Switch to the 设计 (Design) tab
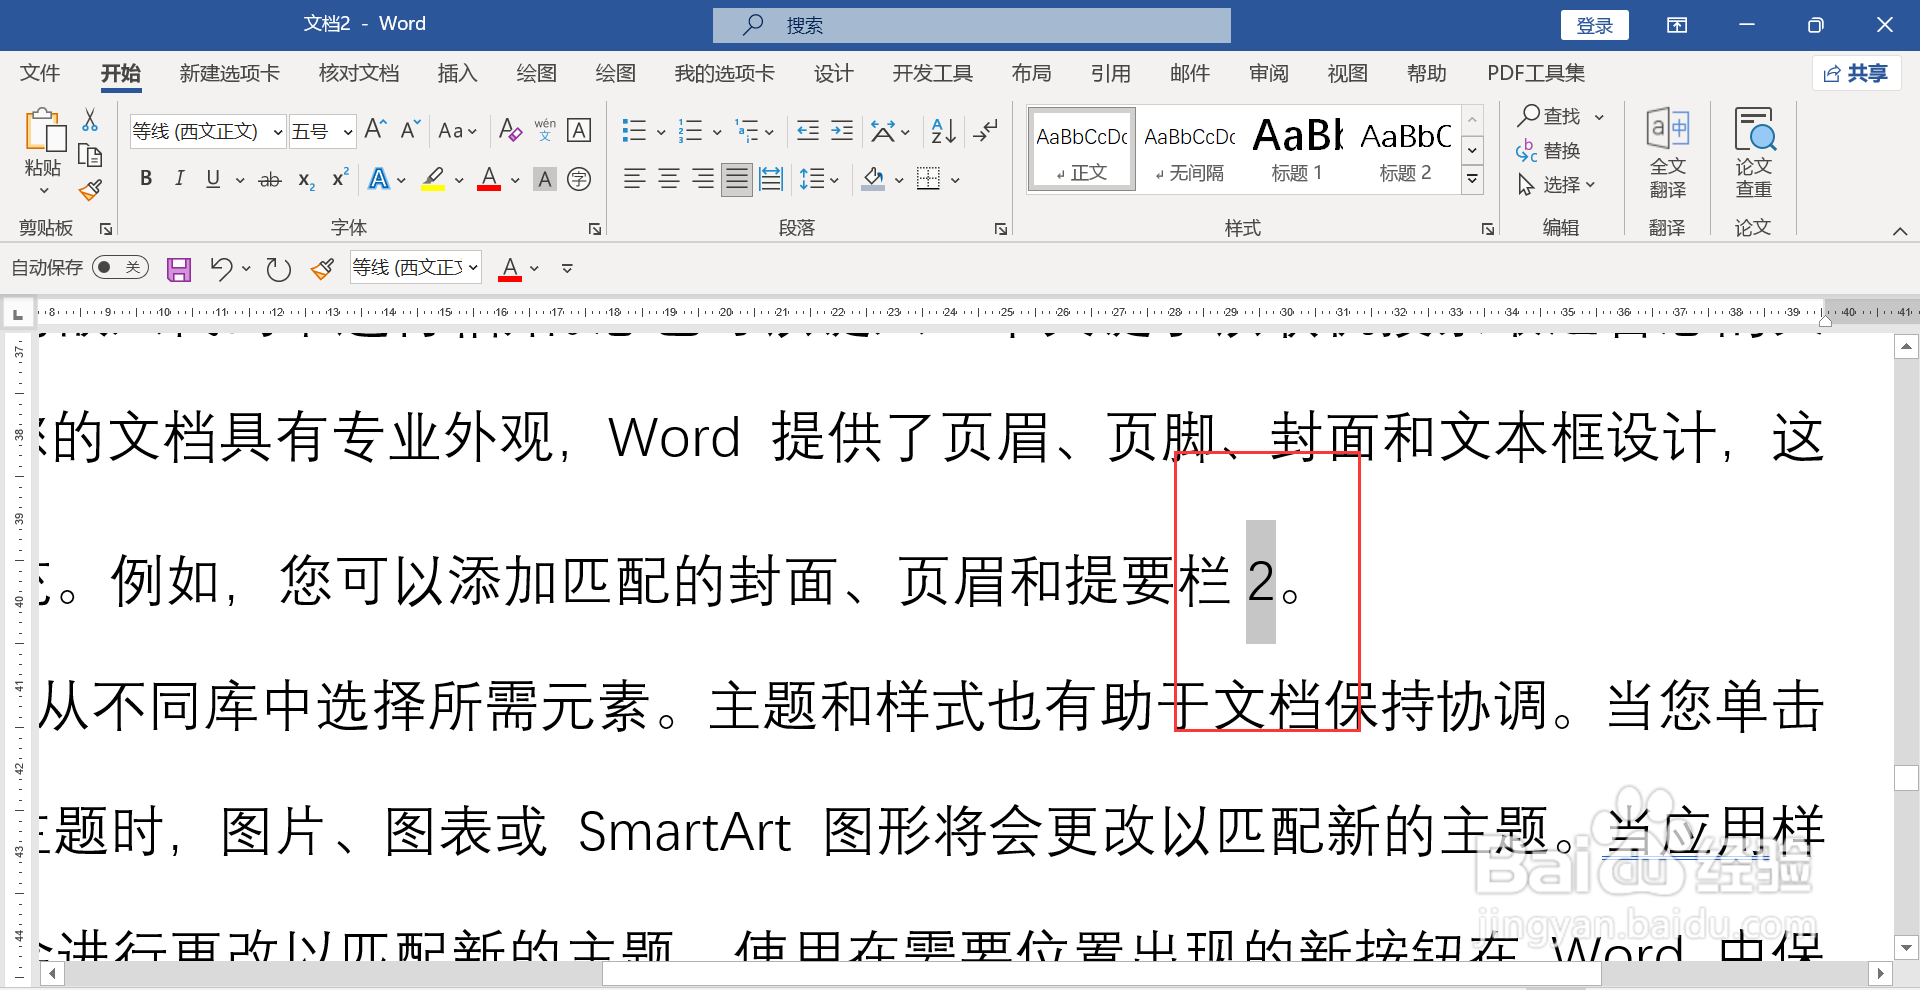Screen dimensions: 1920x990 [833, 73]
